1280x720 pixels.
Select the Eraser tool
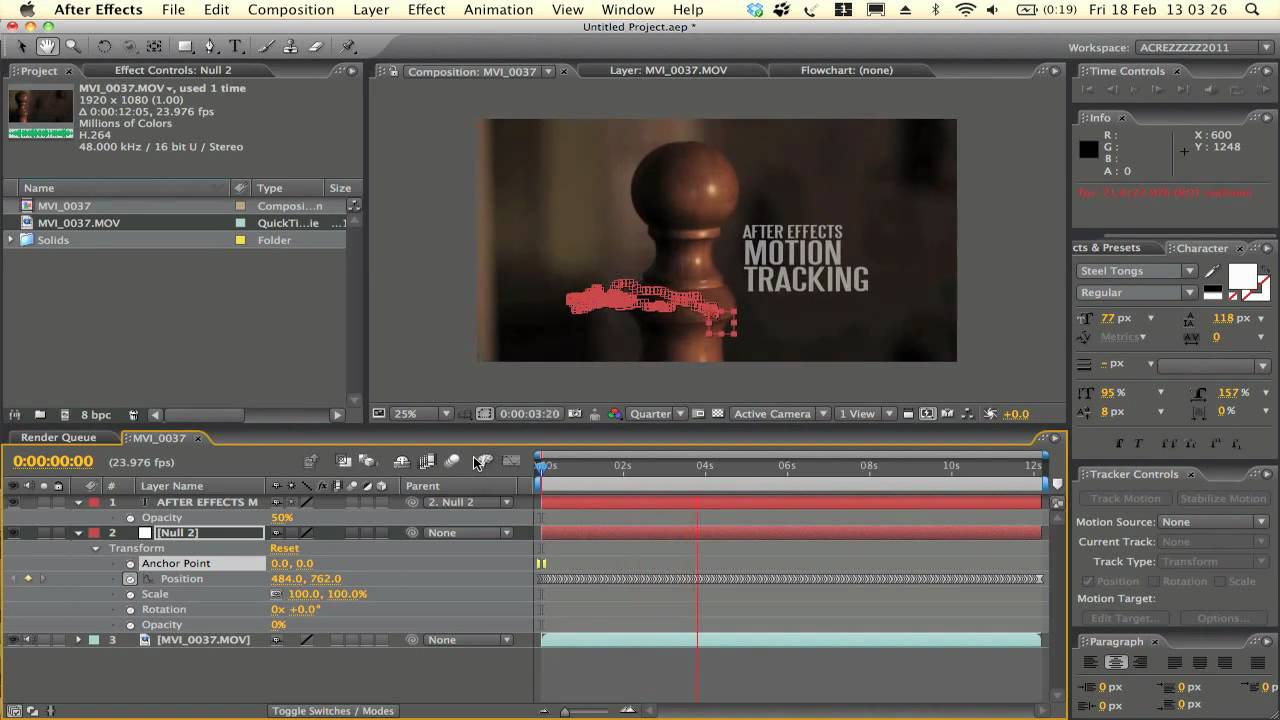pos(316,47)
